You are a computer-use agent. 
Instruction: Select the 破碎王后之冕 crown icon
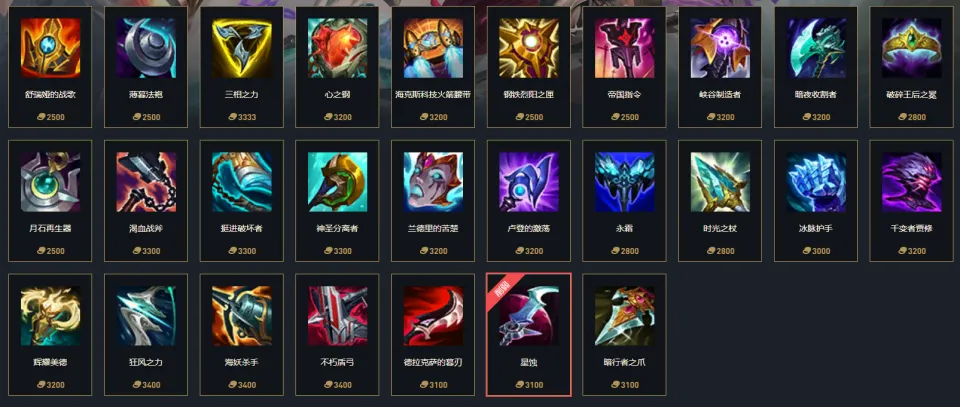pyautogui.click(x=912, y=48)
